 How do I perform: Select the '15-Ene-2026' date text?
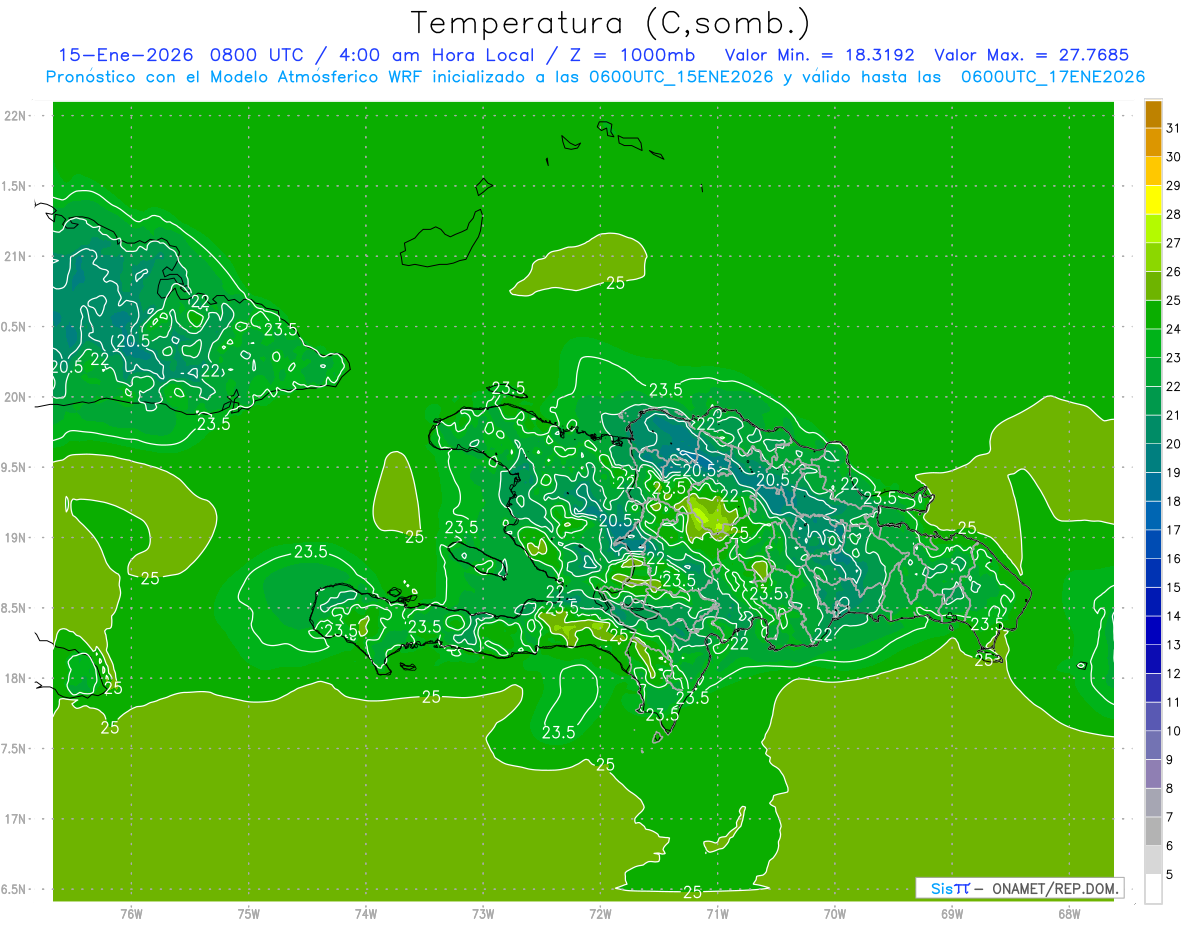tap(127, 55)
